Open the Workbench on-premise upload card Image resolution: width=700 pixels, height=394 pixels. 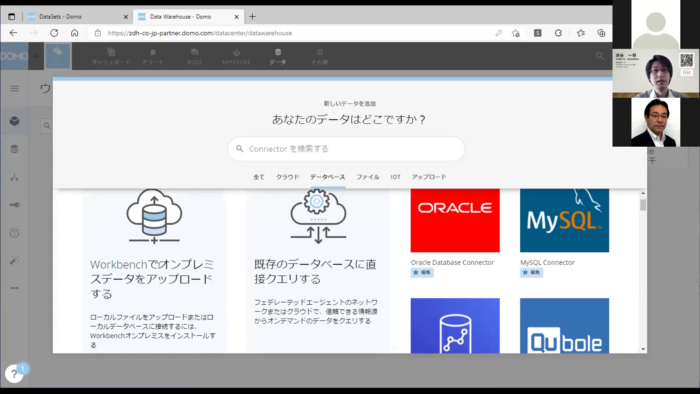154,271
